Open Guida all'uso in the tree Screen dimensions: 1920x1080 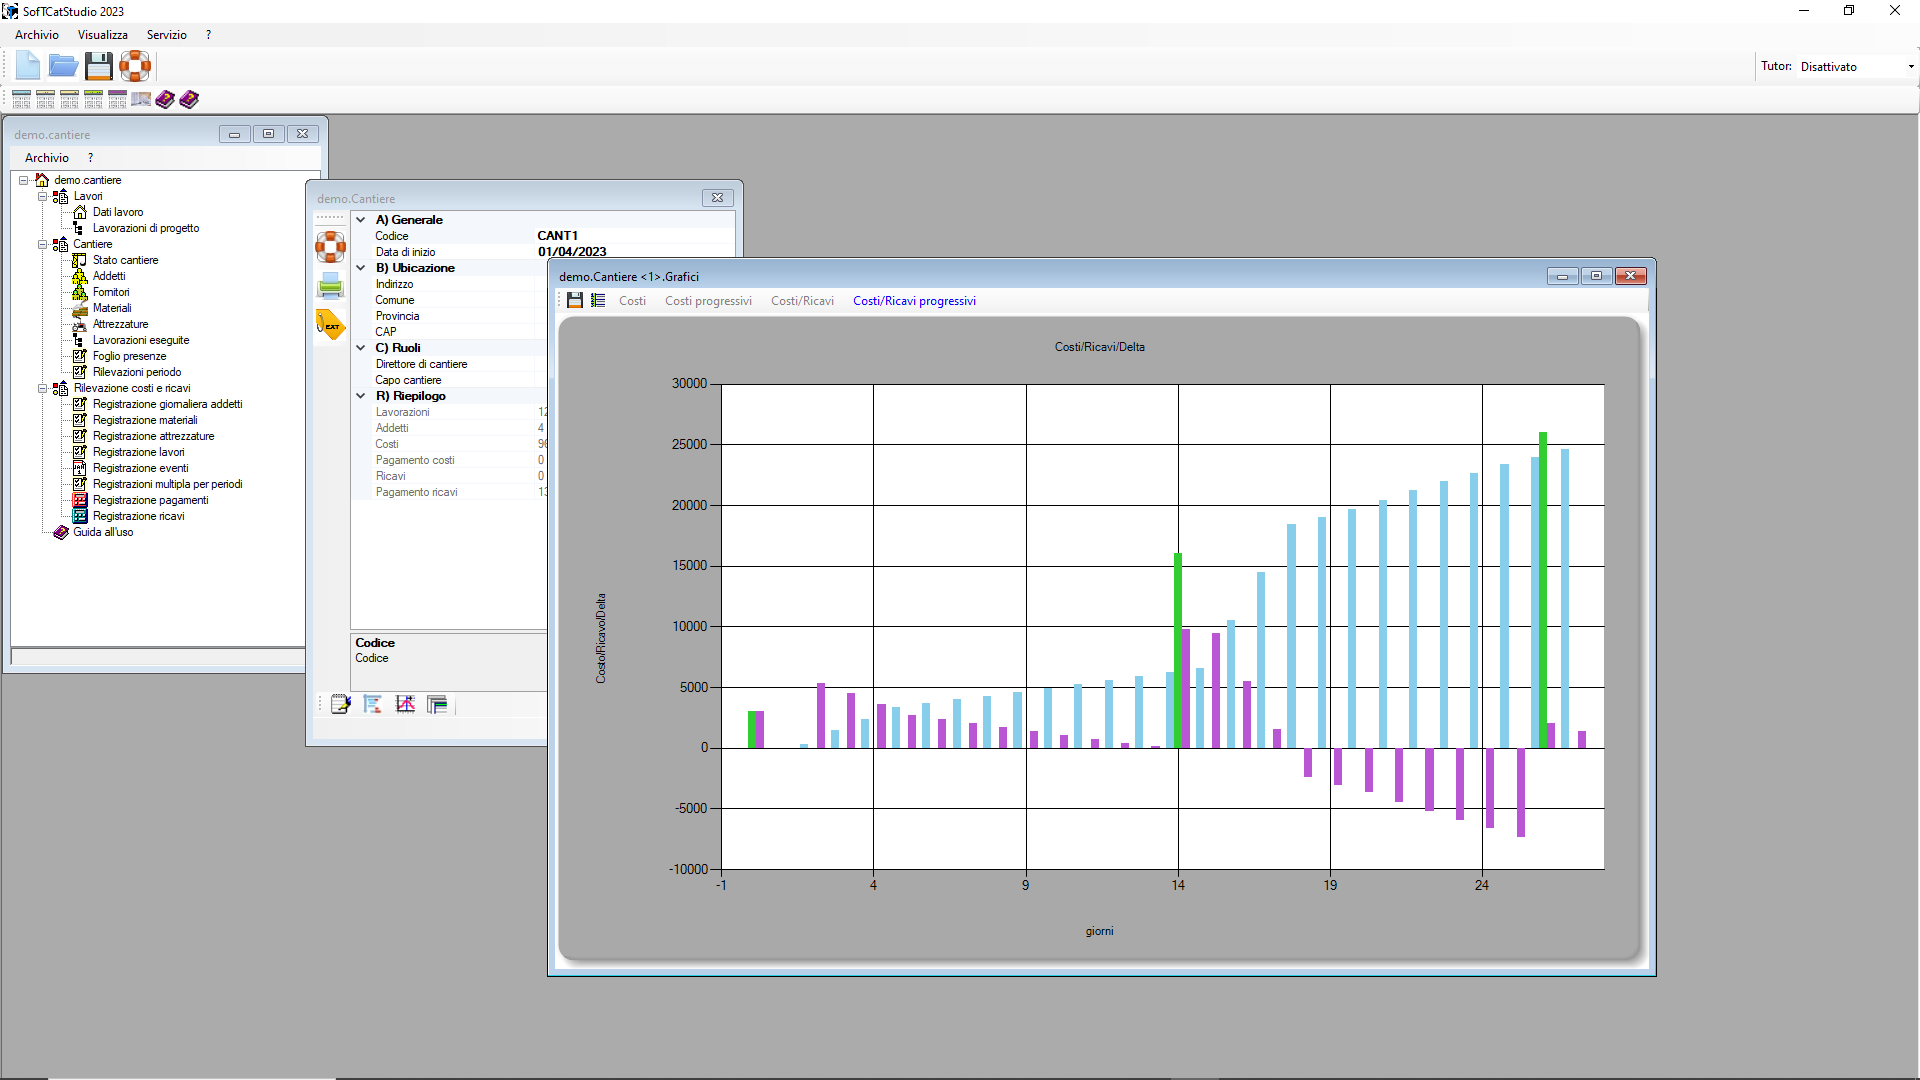(103, 532)
